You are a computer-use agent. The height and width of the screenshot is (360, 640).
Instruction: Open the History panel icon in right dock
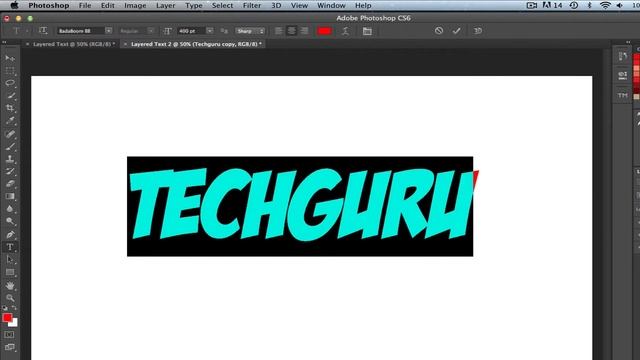(622, 56)
